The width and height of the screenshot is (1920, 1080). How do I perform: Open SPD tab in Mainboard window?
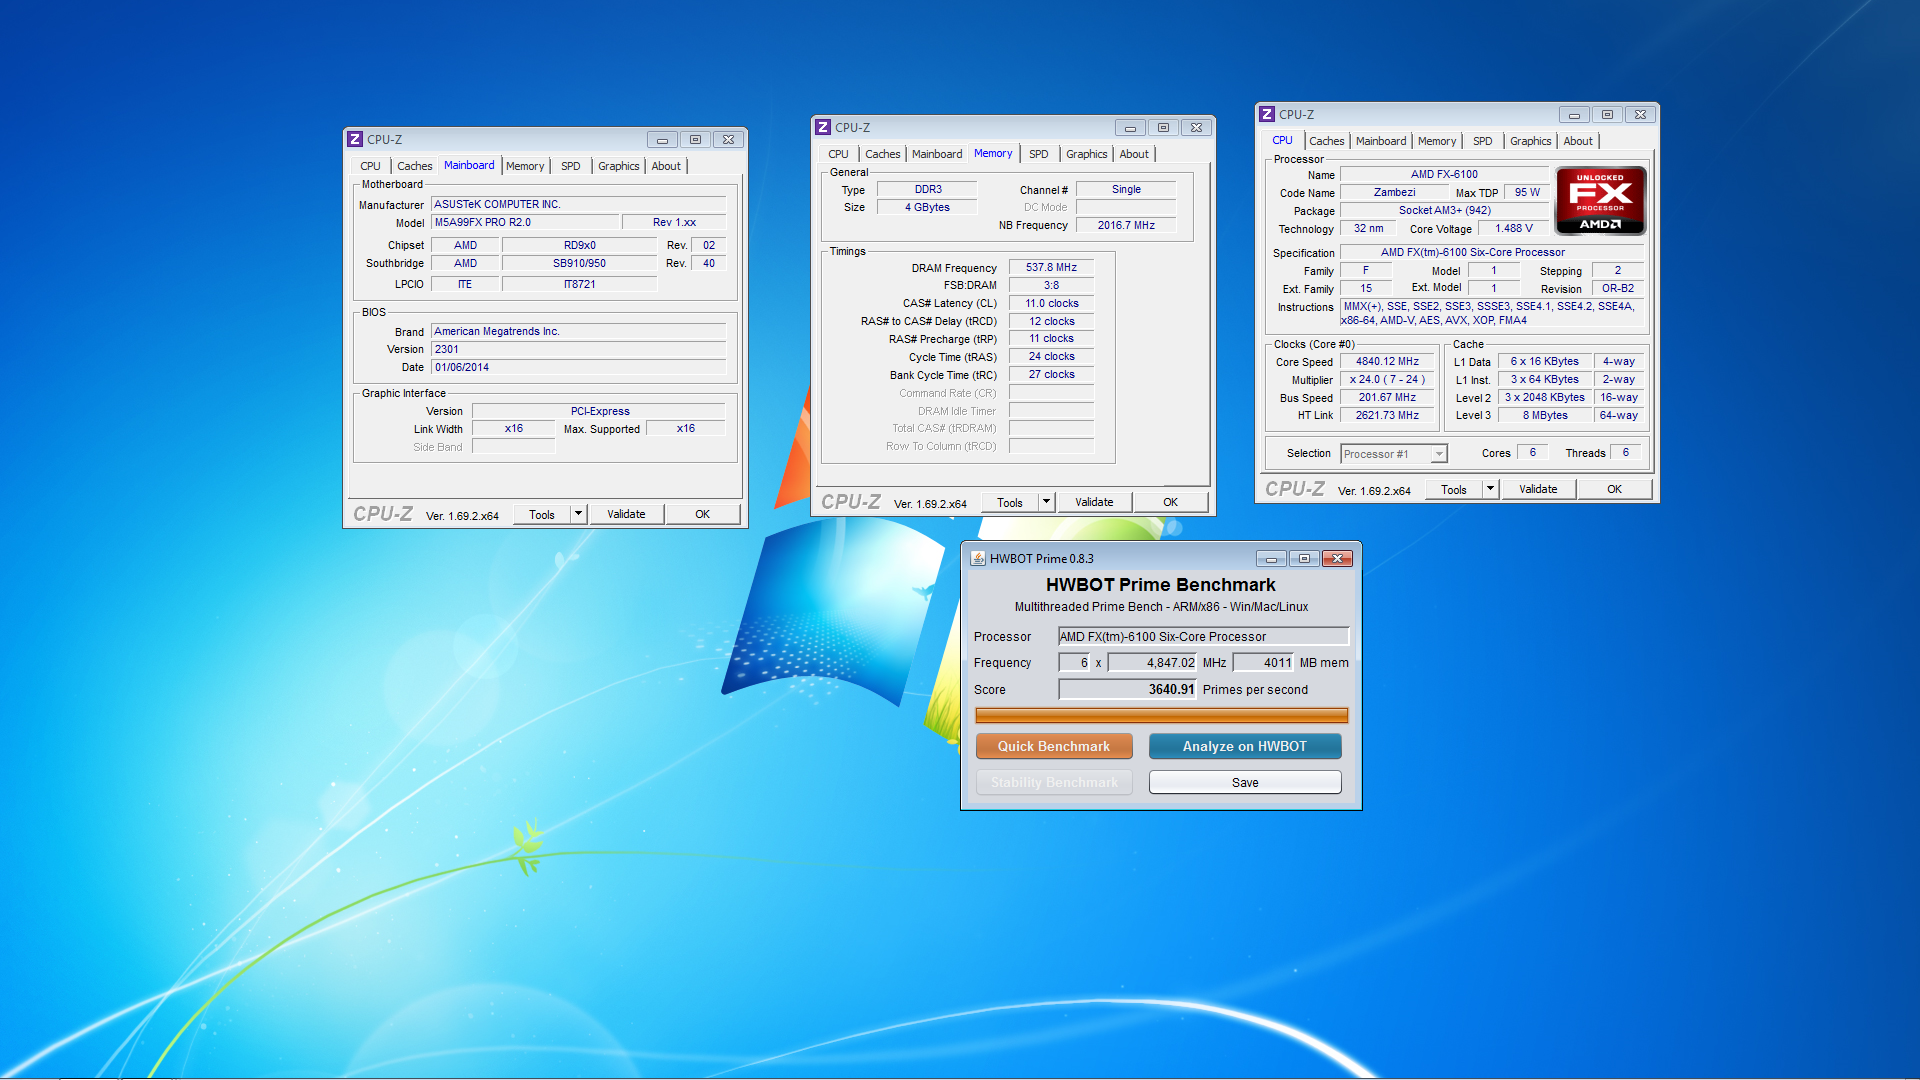click(570, 166)
